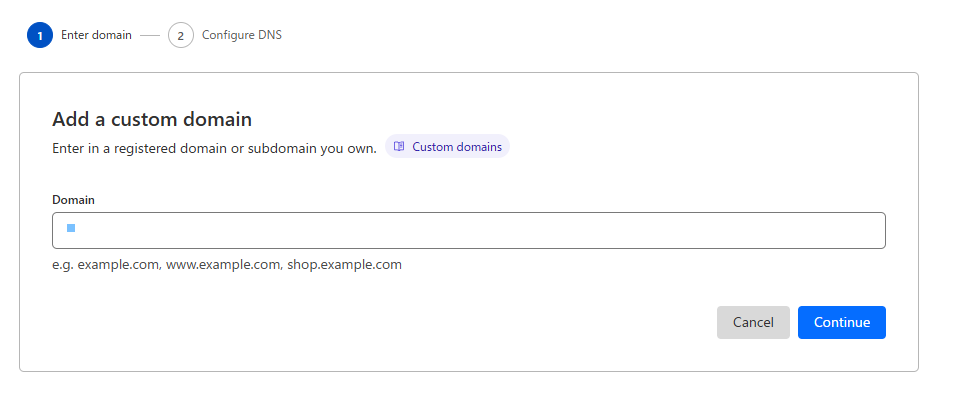Go to the "Configure DNS" step label

241,35
